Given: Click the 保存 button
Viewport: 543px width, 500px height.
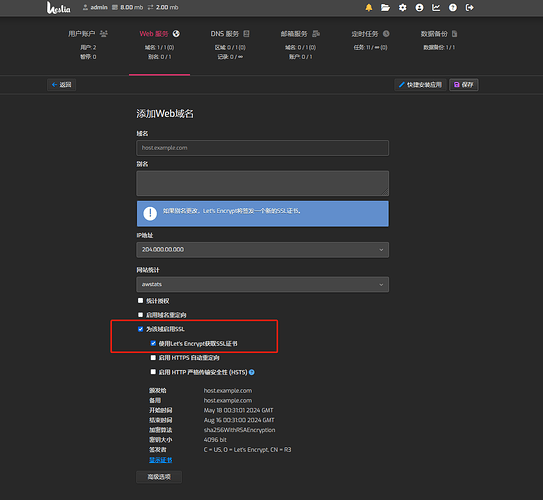Looking at the screenshot, I should pos(464,84).
